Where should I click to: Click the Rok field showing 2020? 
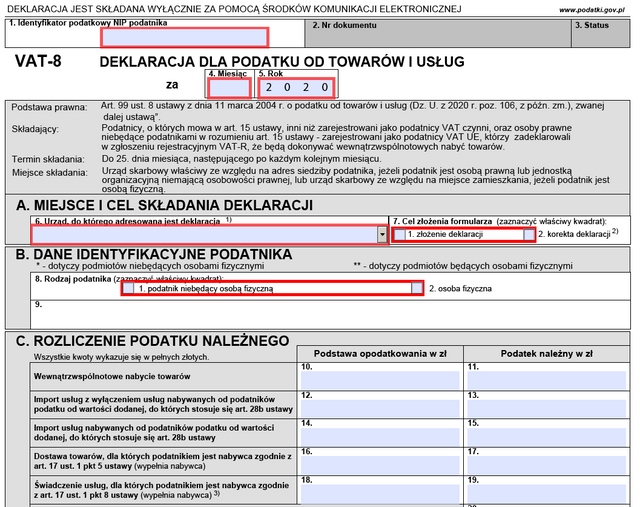pyautogui.click(x=296, y=88)
